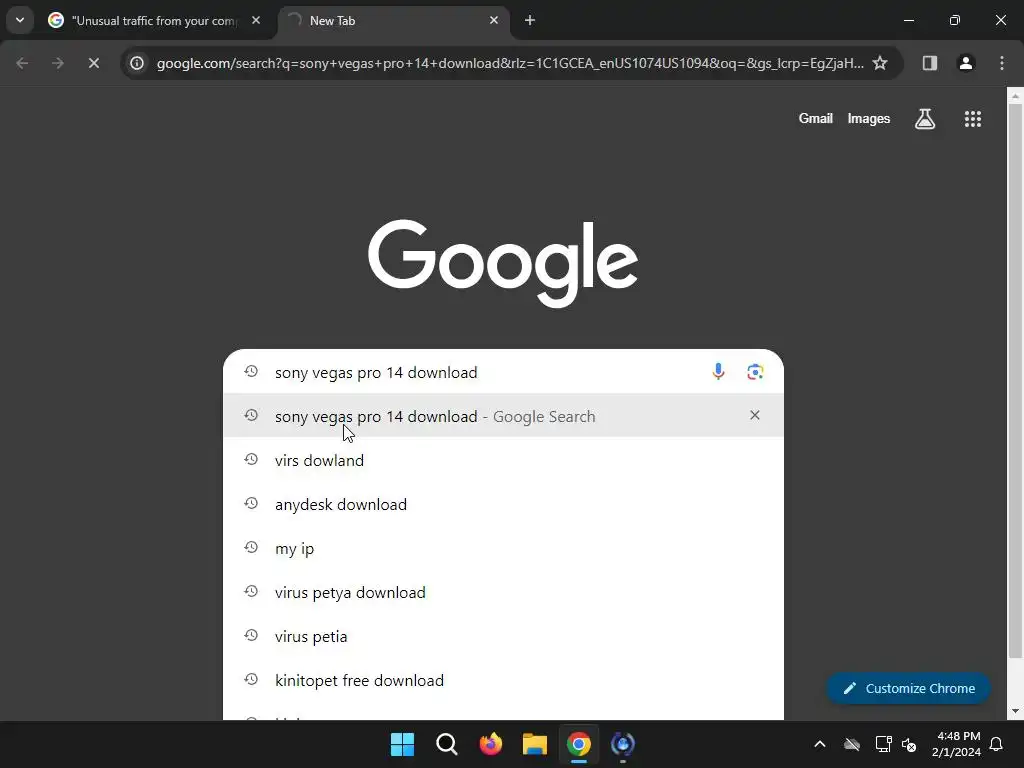Click the page vertical scrollbar
Image resolution: width=1024 pixels, height=768 pixels.
click(1015, 379)
